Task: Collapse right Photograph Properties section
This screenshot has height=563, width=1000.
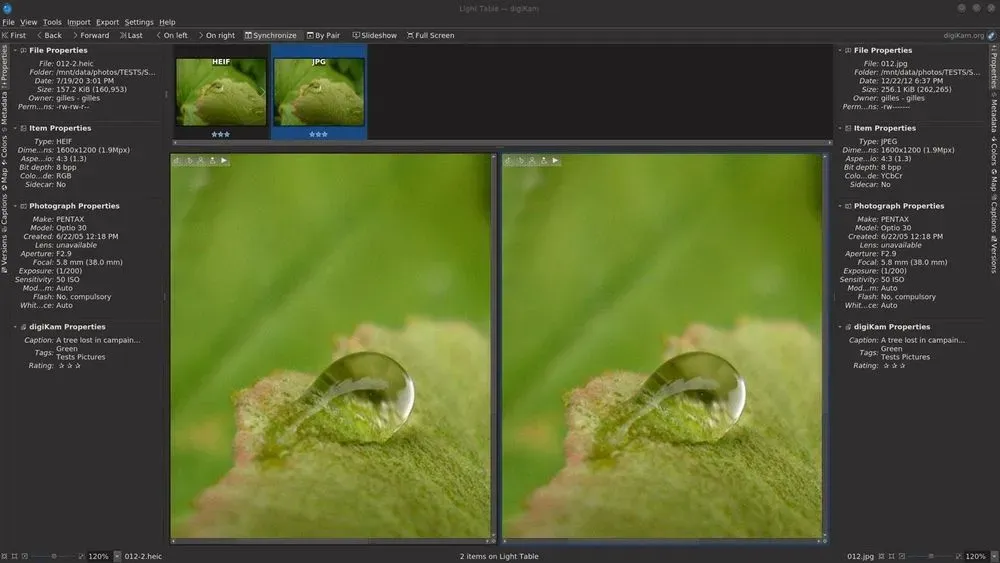Action: pos(840,206)
